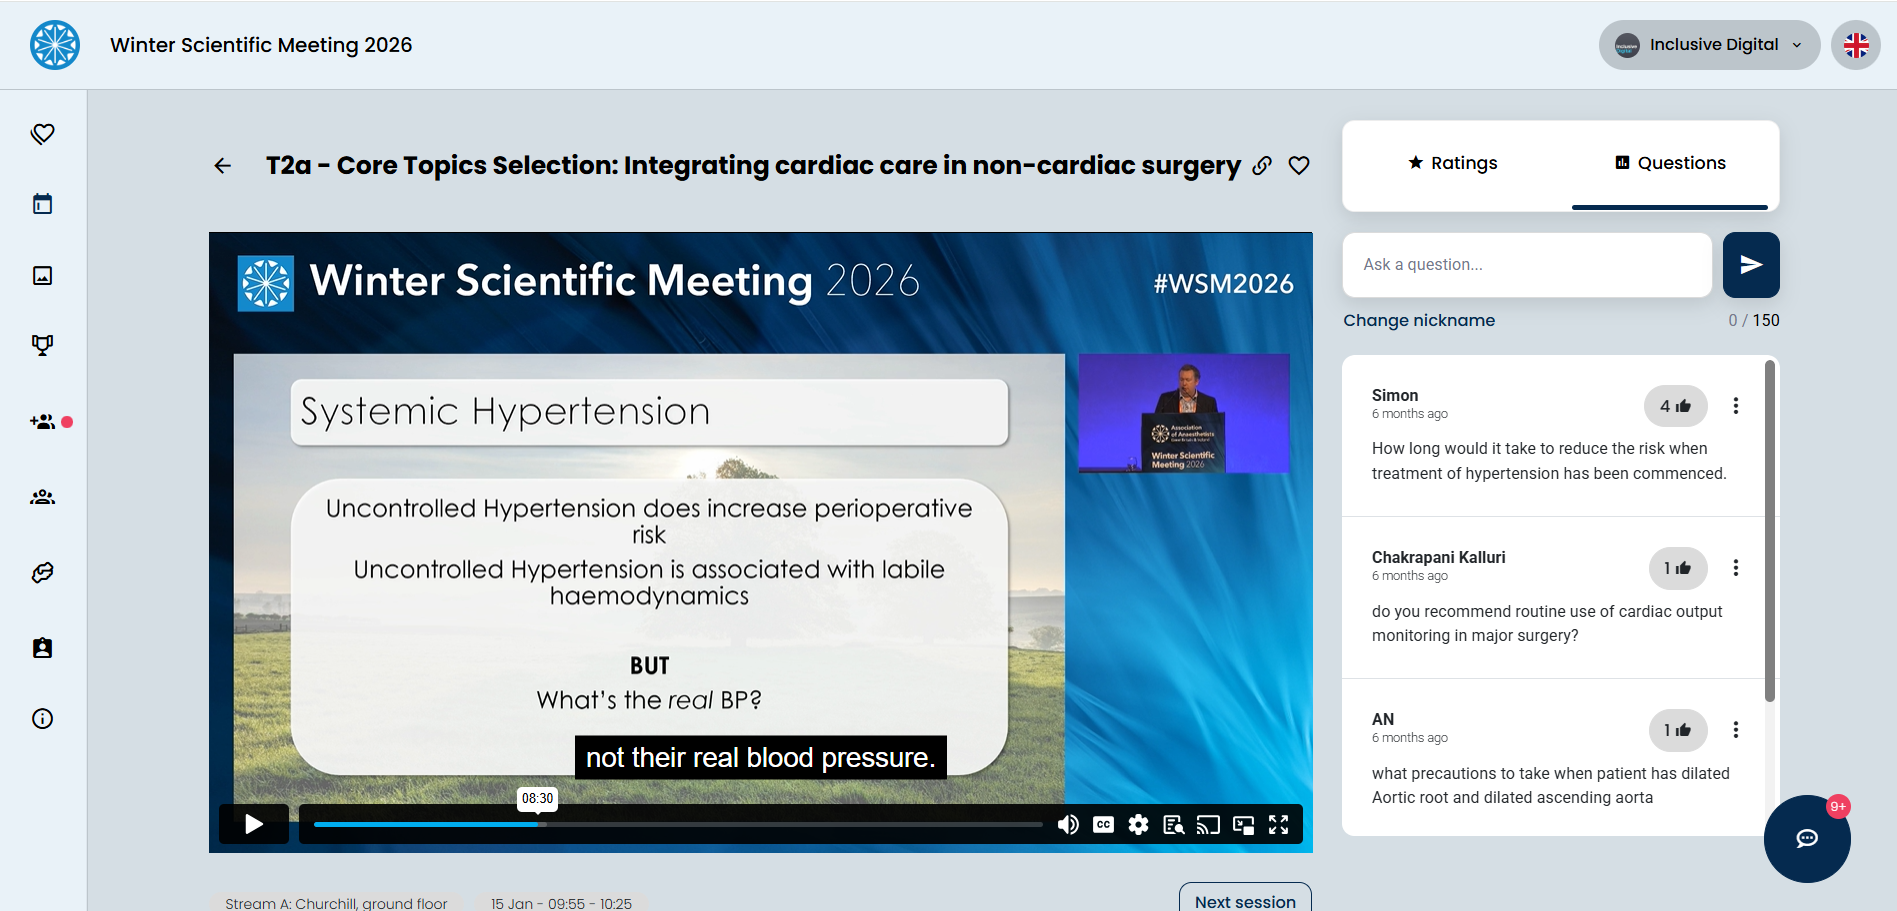
Task: Enable picture-in-picture mode
Action: pyautogui.click(x=1243, y=825)
